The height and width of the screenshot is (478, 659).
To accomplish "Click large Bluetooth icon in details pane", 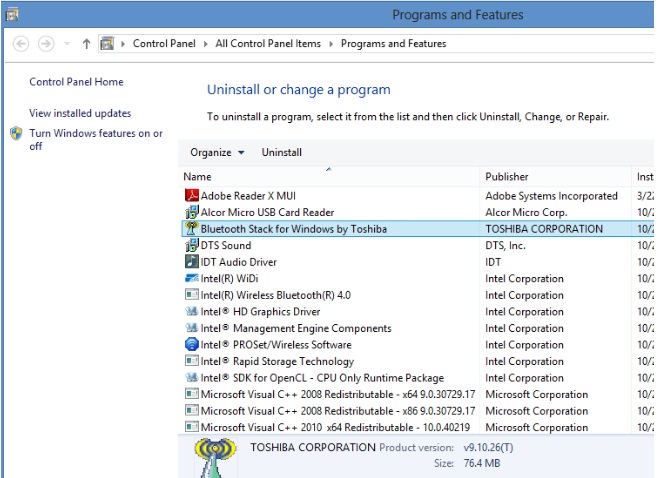I will pos(214,457).
